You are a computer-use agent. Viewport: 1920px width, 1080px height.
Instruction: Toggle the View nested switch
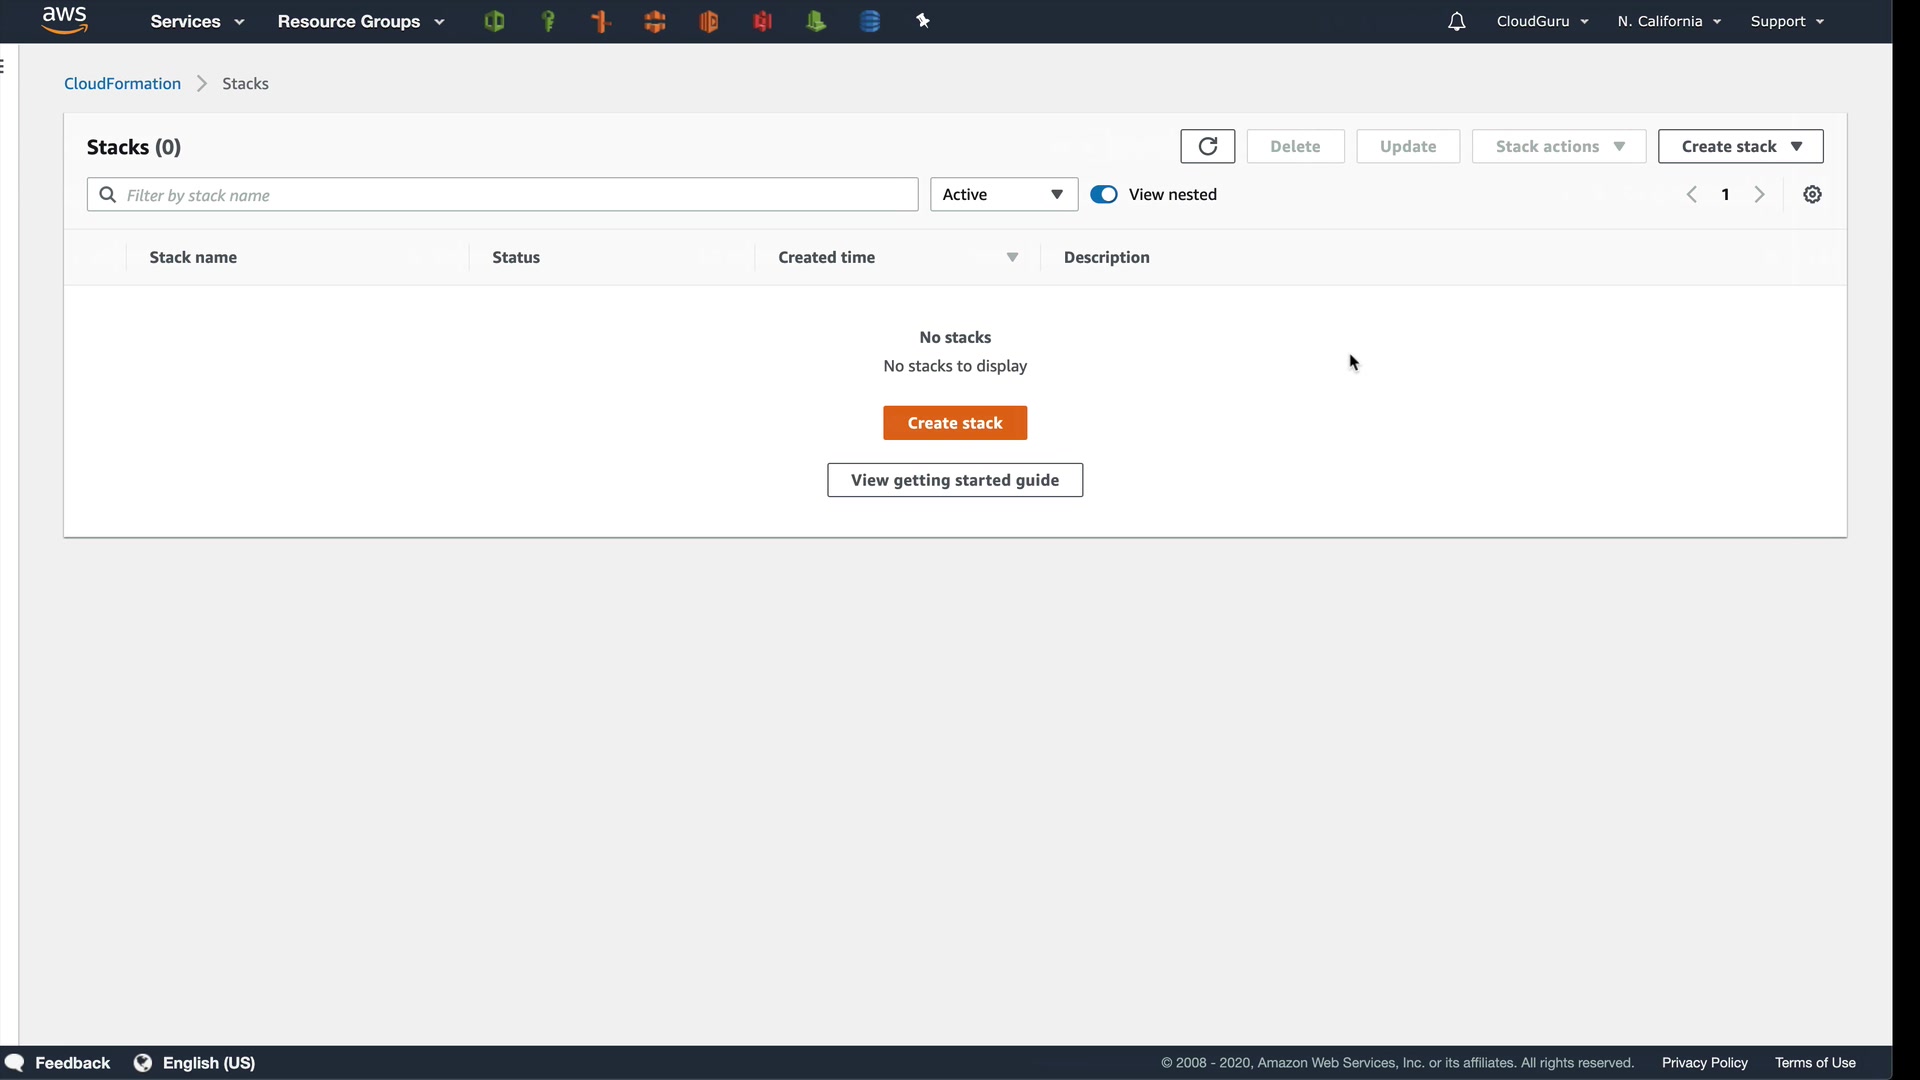click(x=1104, y=195)
